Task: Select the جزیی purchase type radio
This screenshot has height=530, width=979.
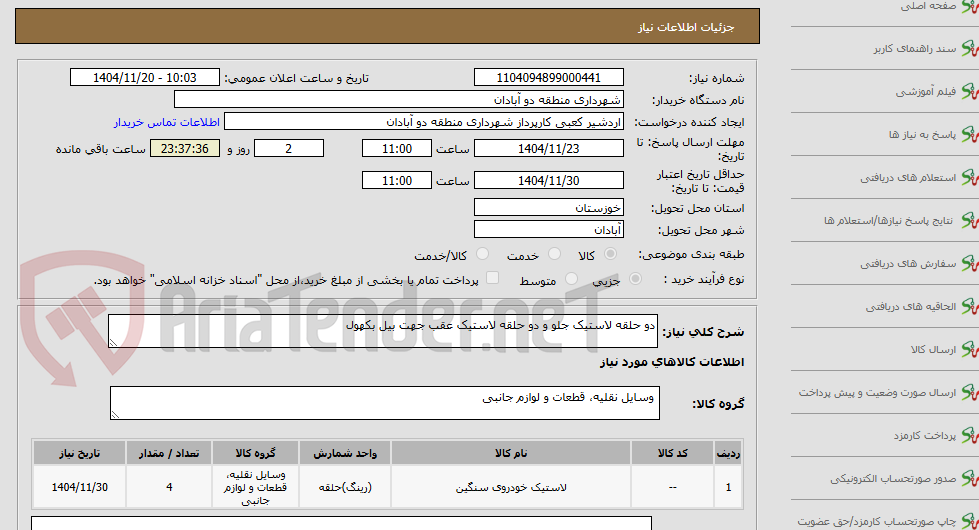Action: [x=636, y=279]
